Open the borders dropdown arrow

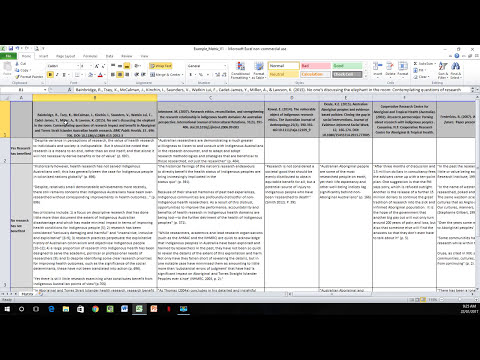pyautogui.click(x=82, y=75)
